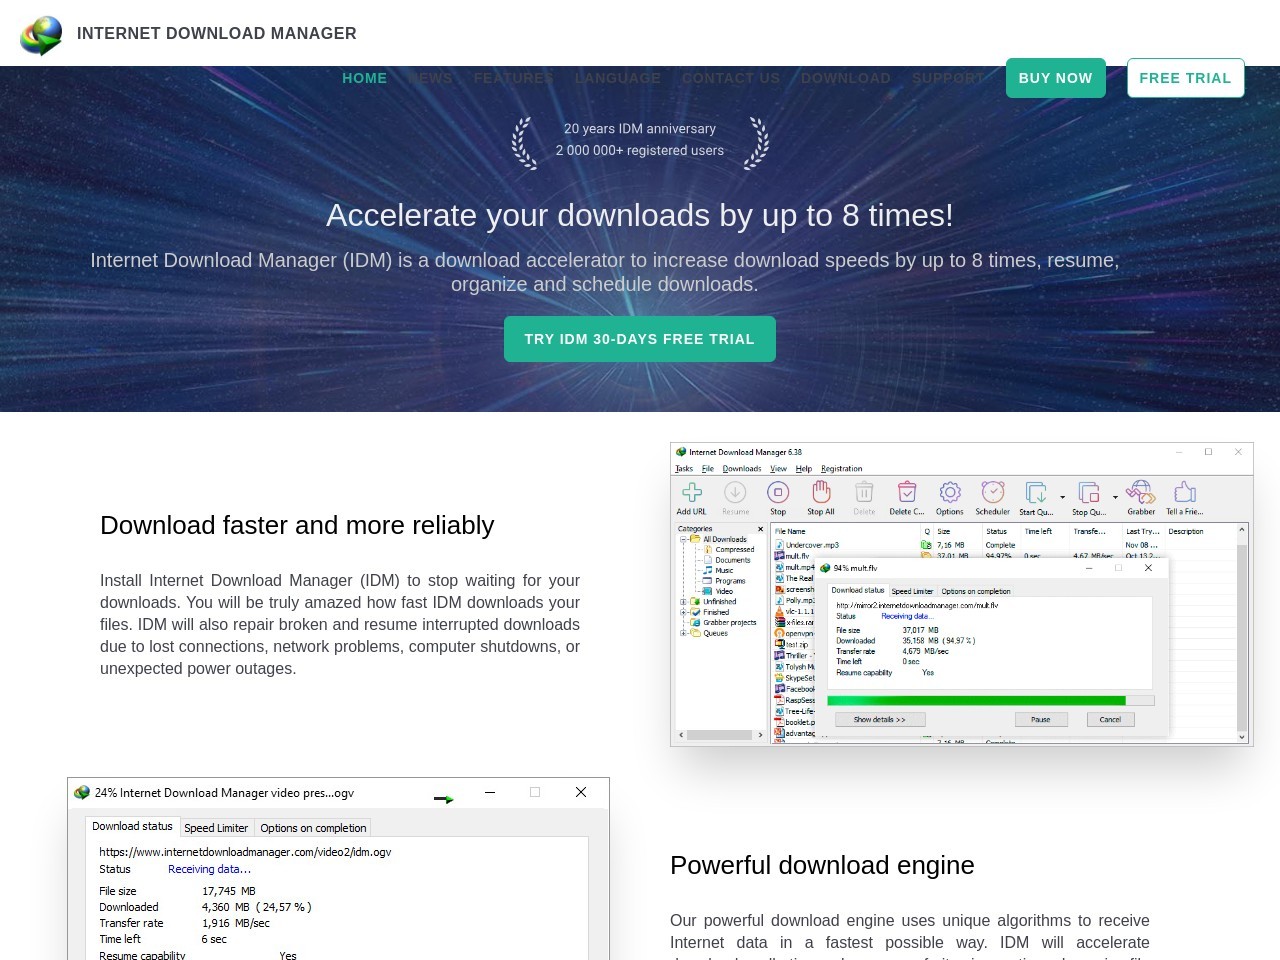The height and width of the screenshot is (960, 1280).
Task: Open Options gear icon in IDM toolbar
Action: click(x=950, y=492)
